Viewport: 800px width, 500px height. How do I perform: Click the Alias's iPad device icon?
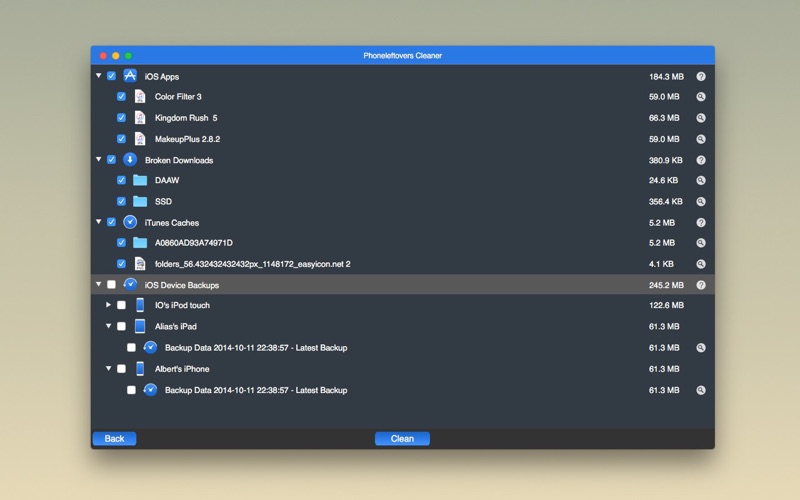(x=140, y=327)
